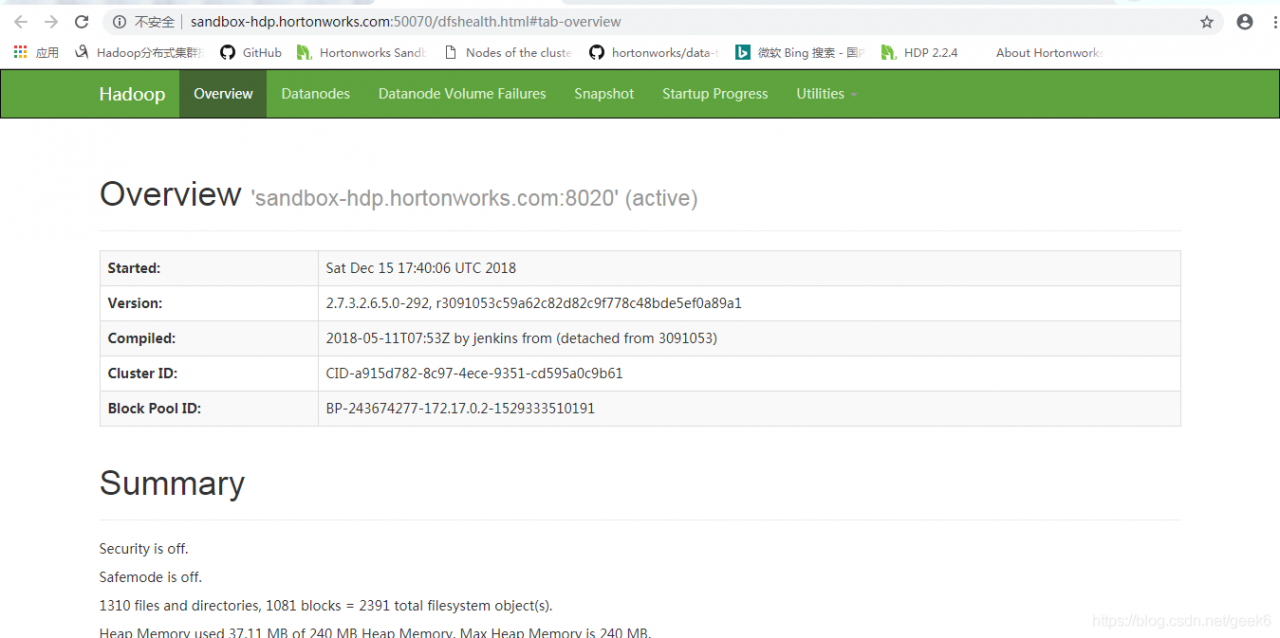Open the GitHub bookmark
Image resolution: width=1280 pixels, height=638 pixels.
251,53
